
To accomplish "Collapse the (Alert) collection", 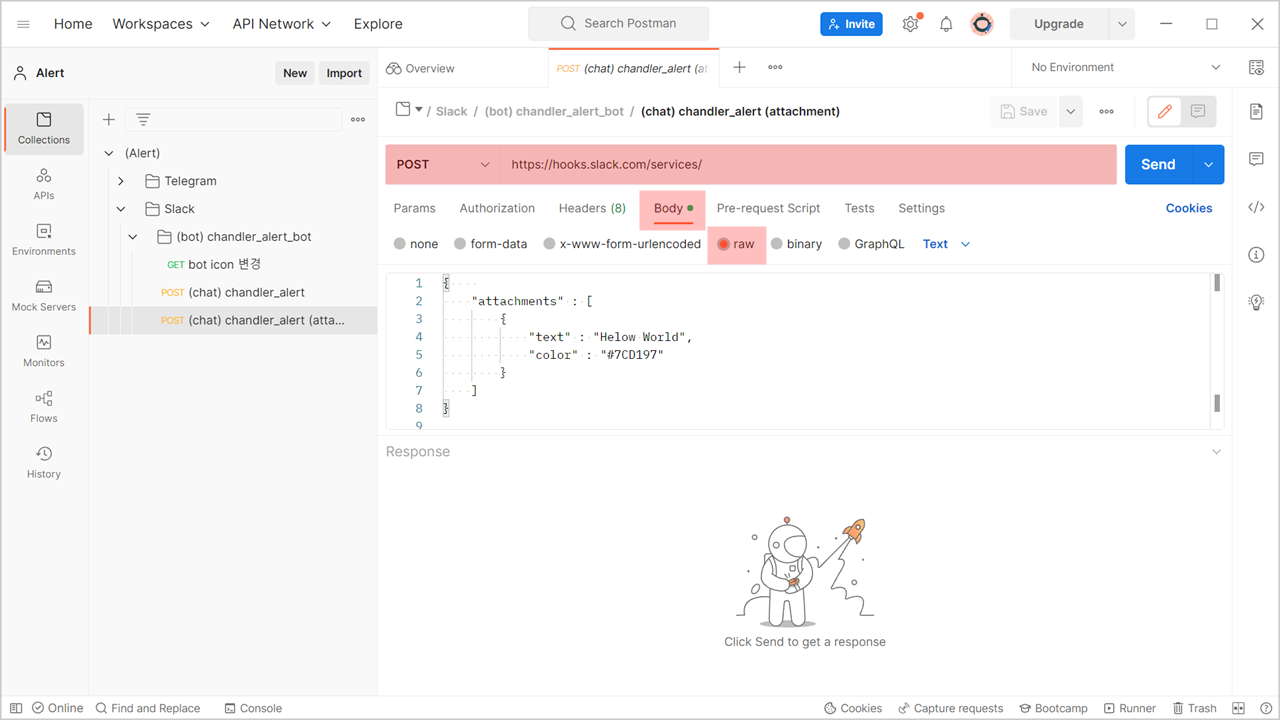I will pyautogui.click(x=109, y=153).
